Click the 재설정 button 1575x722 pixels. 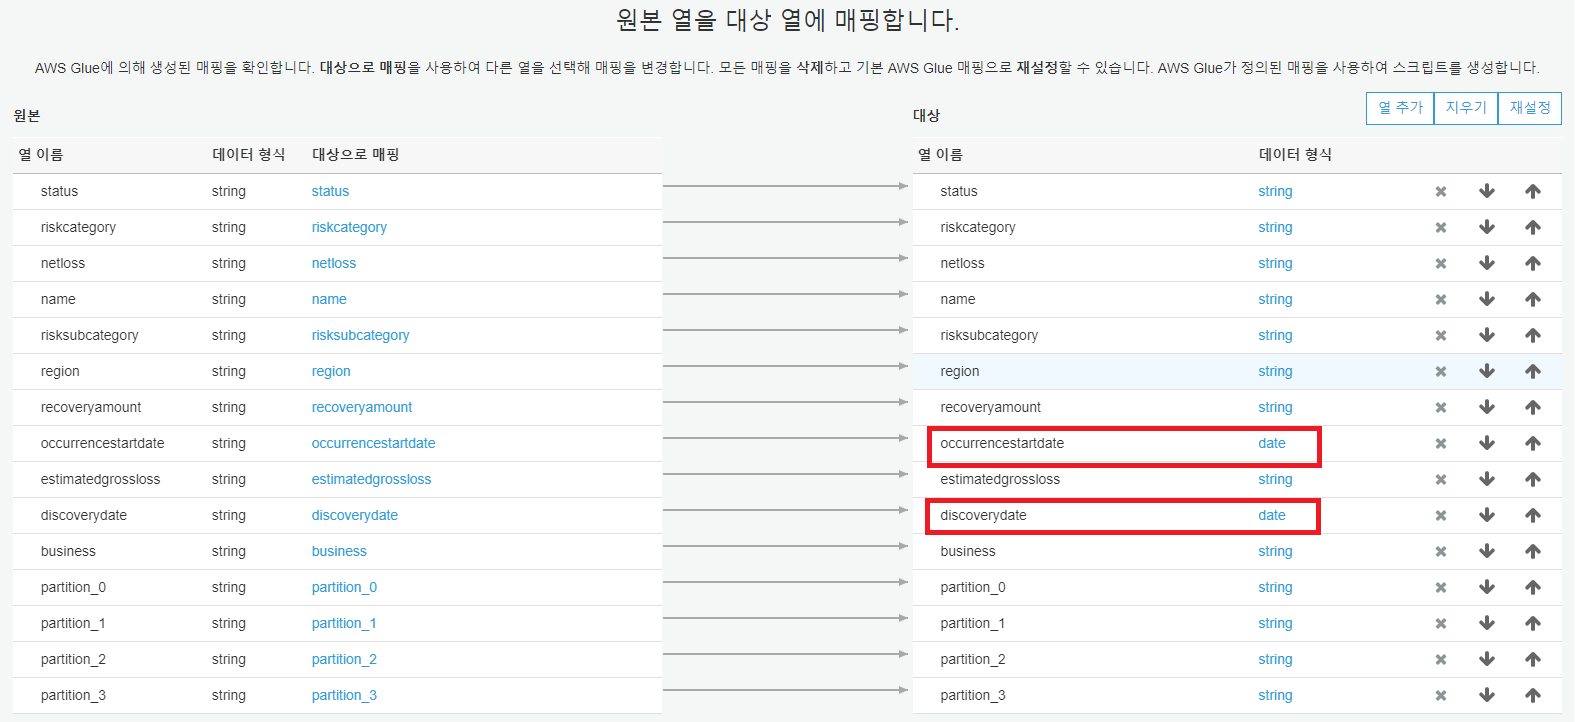pos(1529,108)
